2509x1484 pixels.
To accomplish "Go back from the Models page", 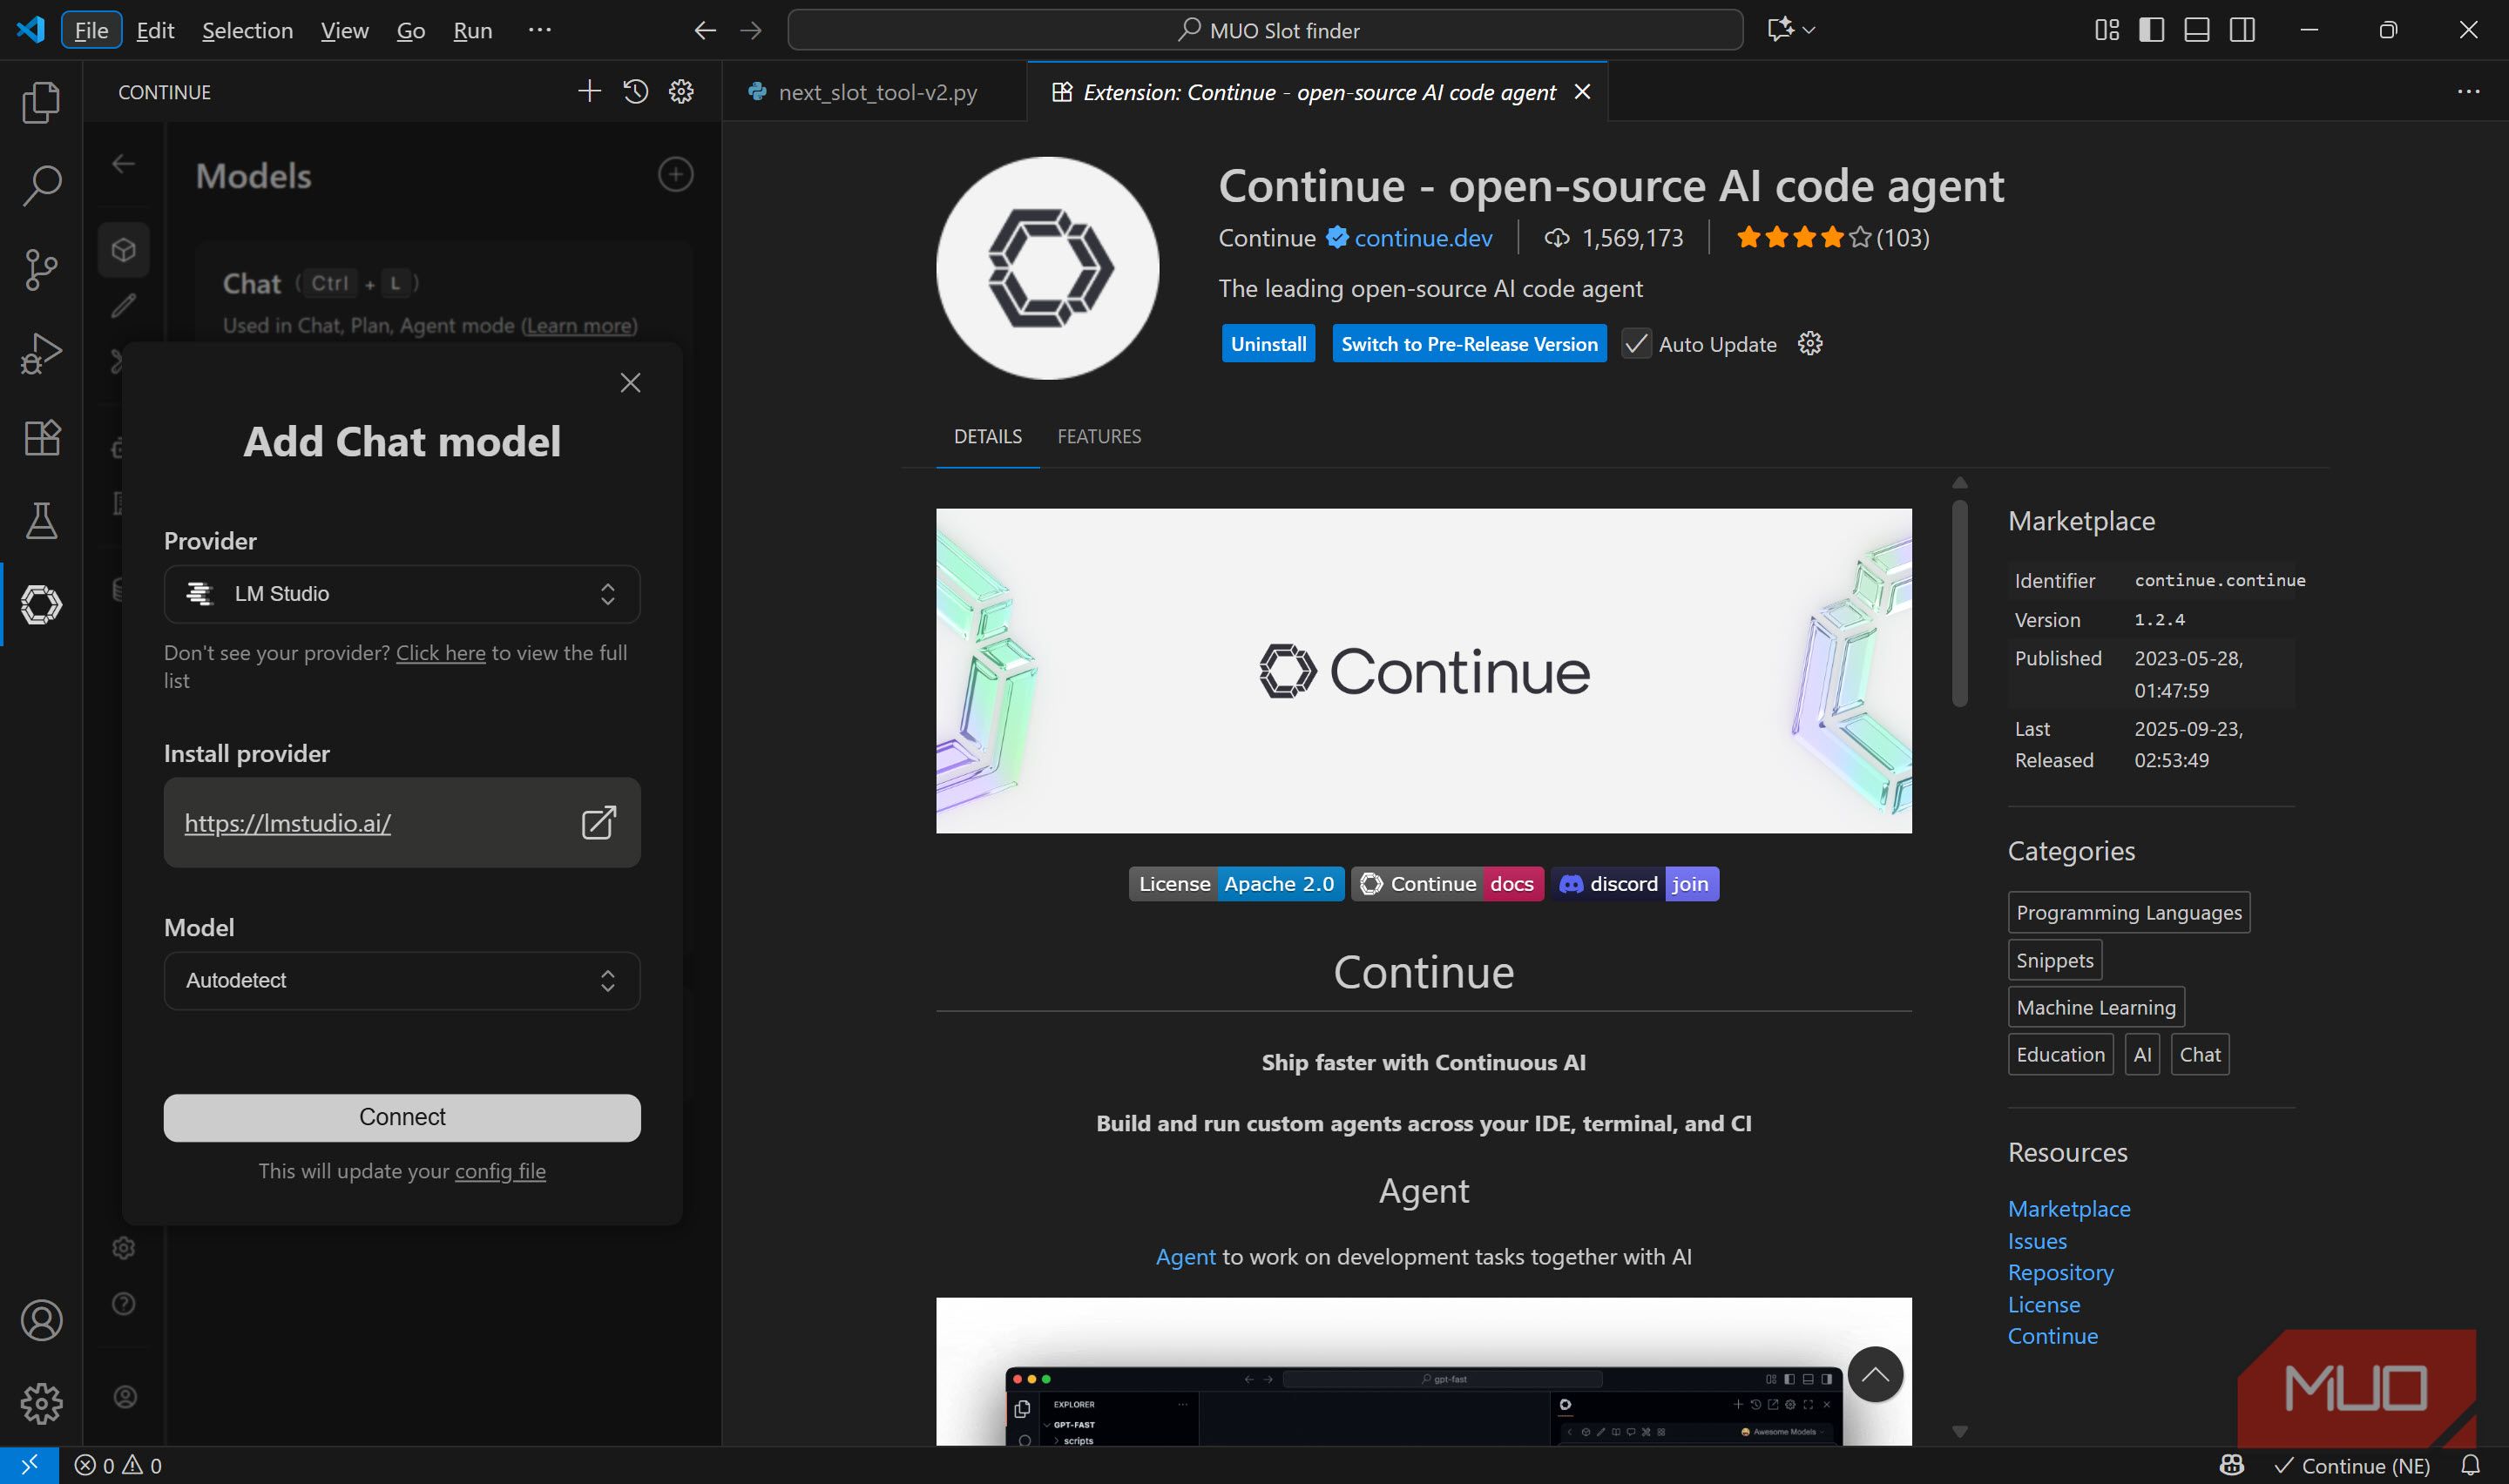I will (123, 163).
